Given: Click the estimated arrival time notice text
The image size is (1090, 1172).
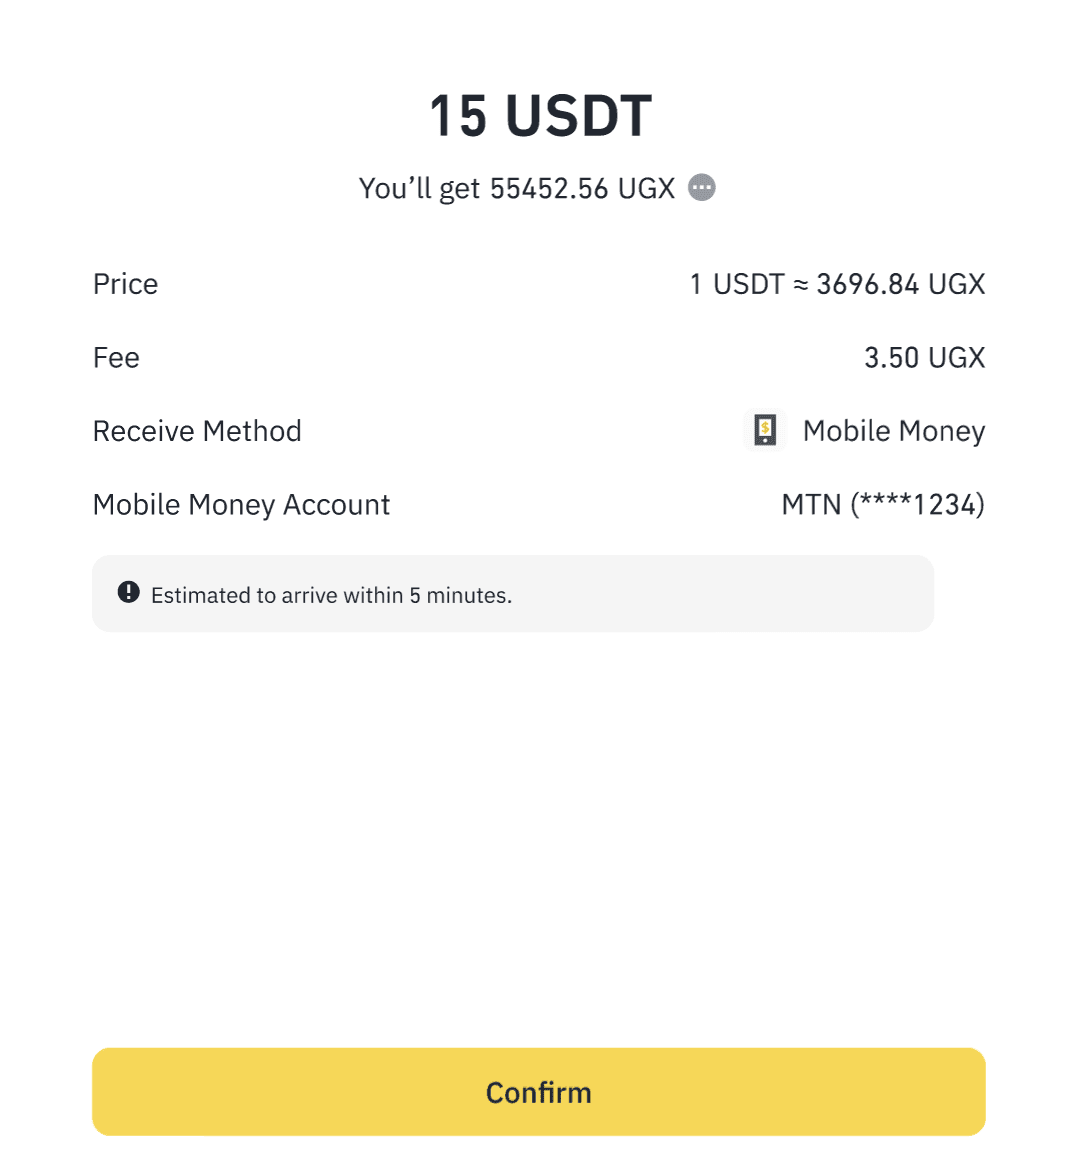Looking at the screenshot, I should pos(331,596).
